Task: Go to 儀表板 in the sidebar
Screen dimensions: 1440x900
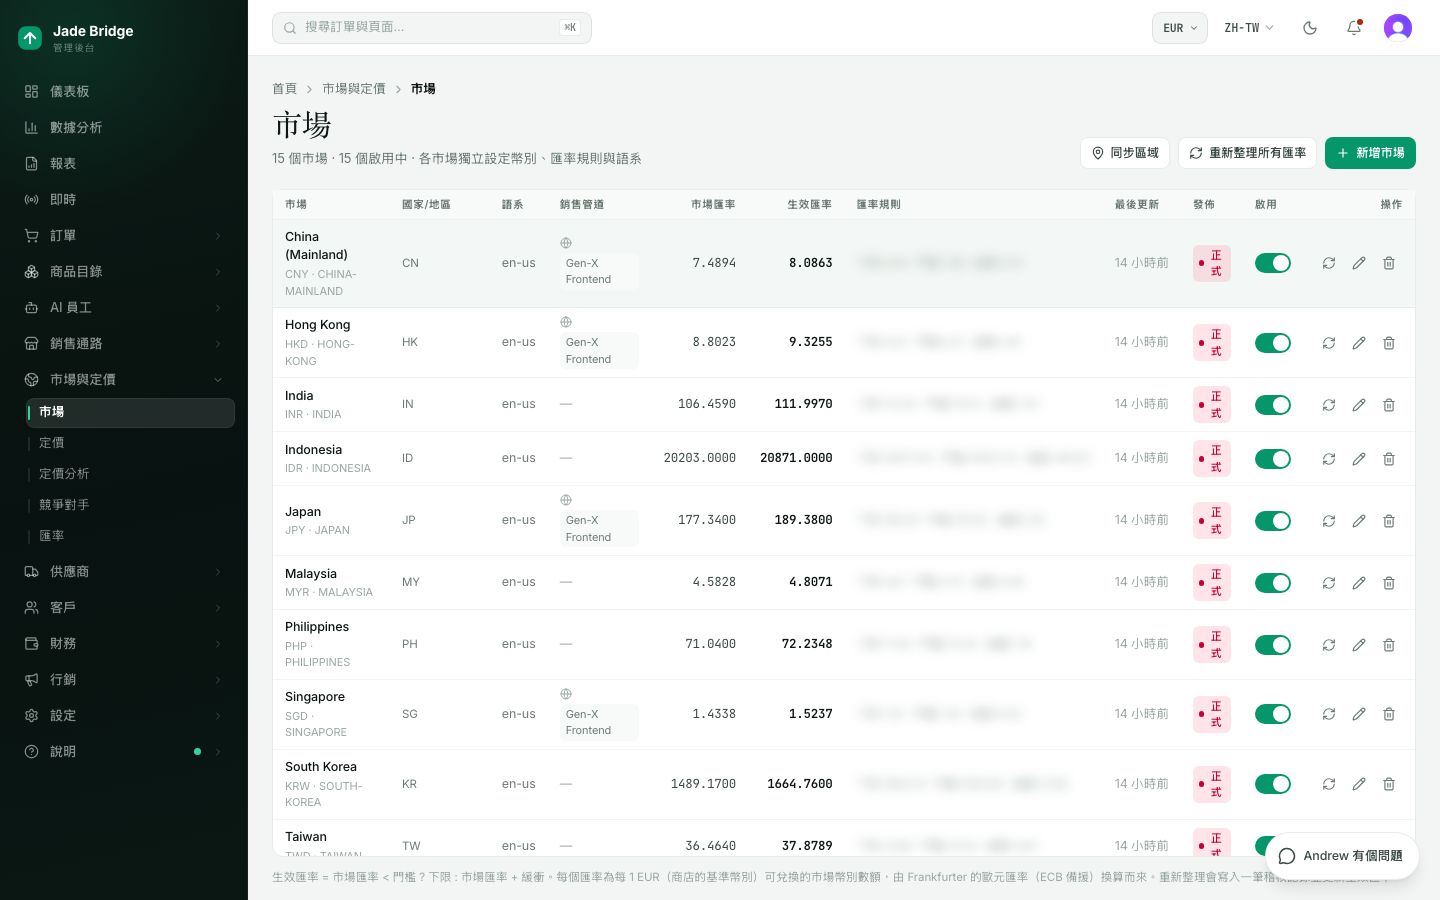Action: [x=124, y=92]
